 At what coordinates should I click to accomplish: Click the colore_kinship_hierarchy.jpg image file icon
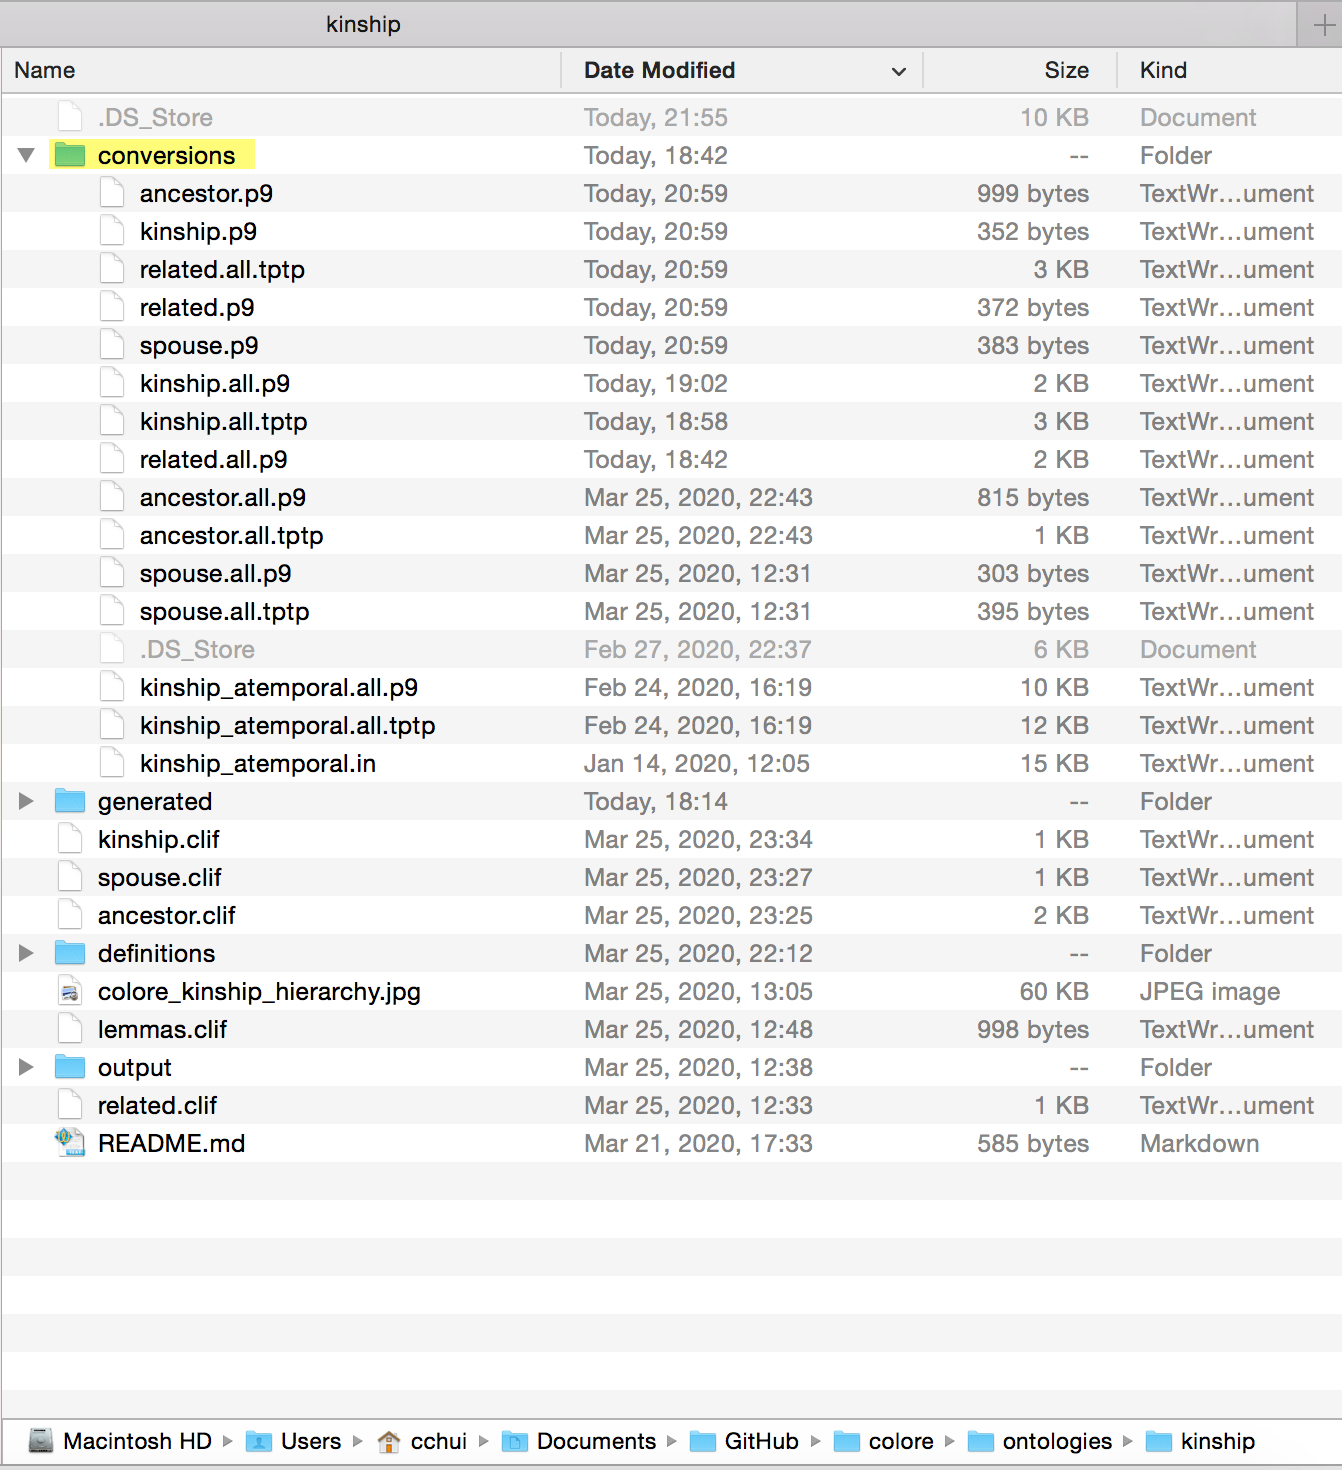(x=70, y=991)
